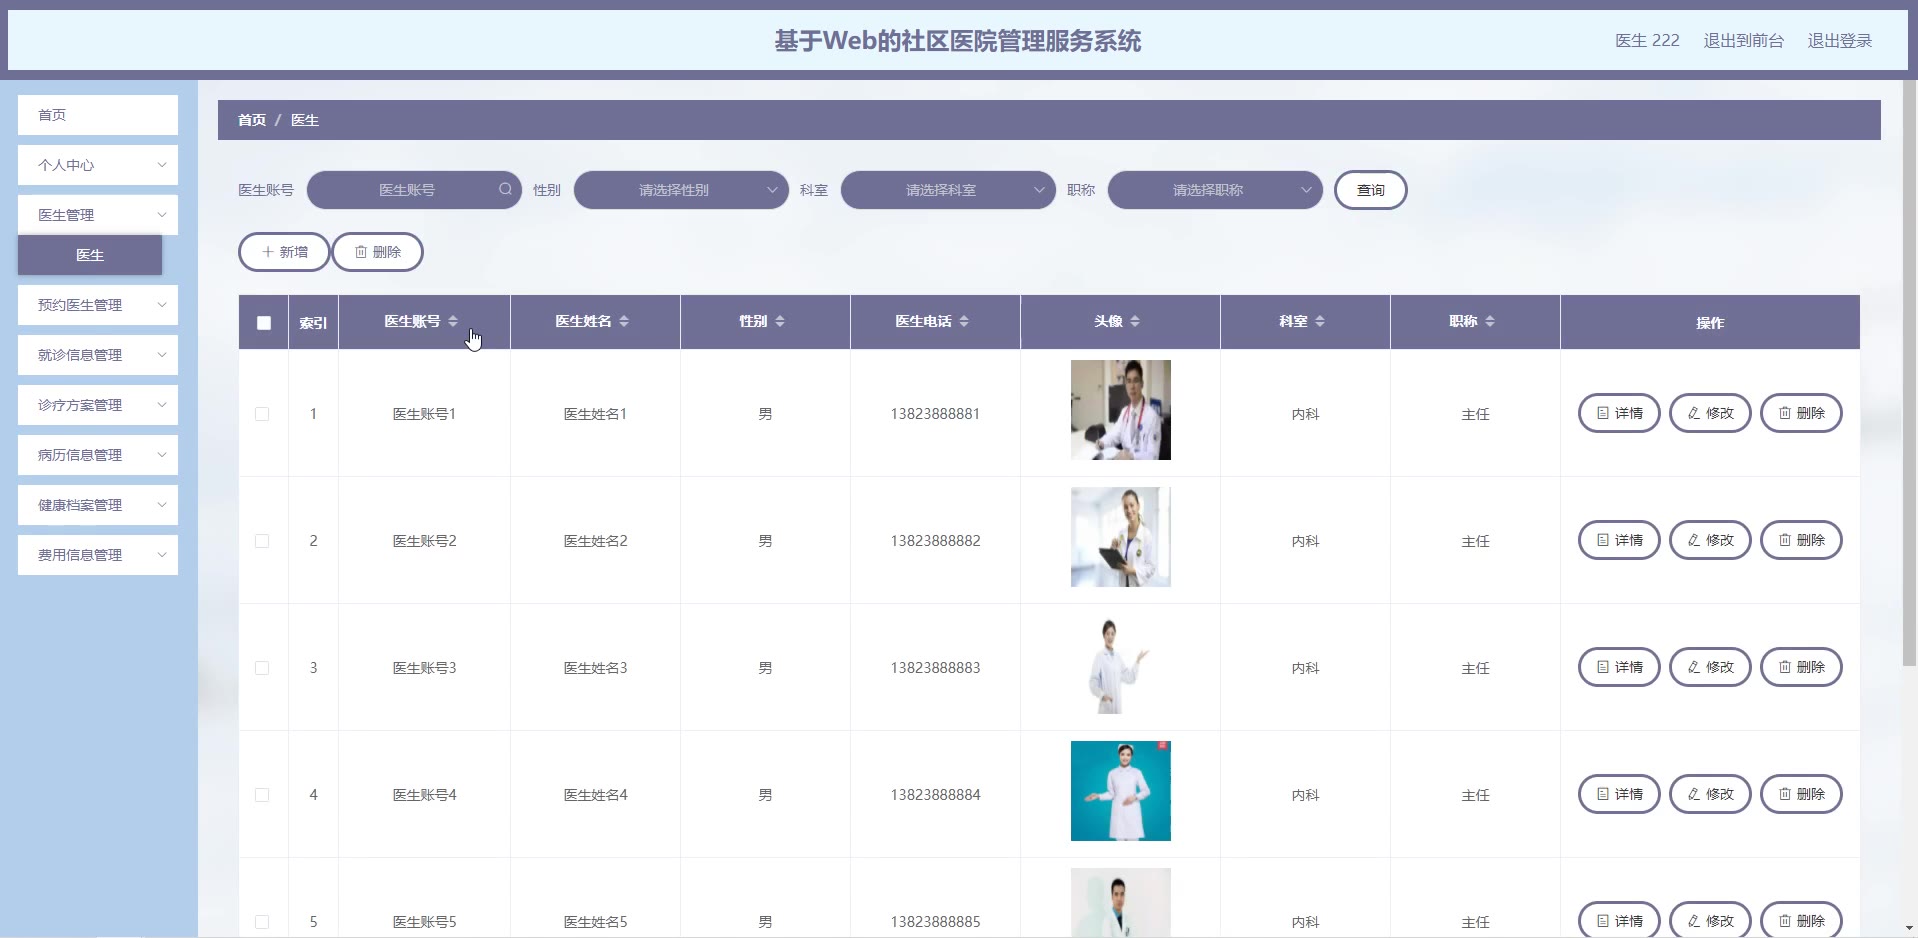Tick the checkbox for row 3
This screenshot has width=1918, height=938.
262,668
